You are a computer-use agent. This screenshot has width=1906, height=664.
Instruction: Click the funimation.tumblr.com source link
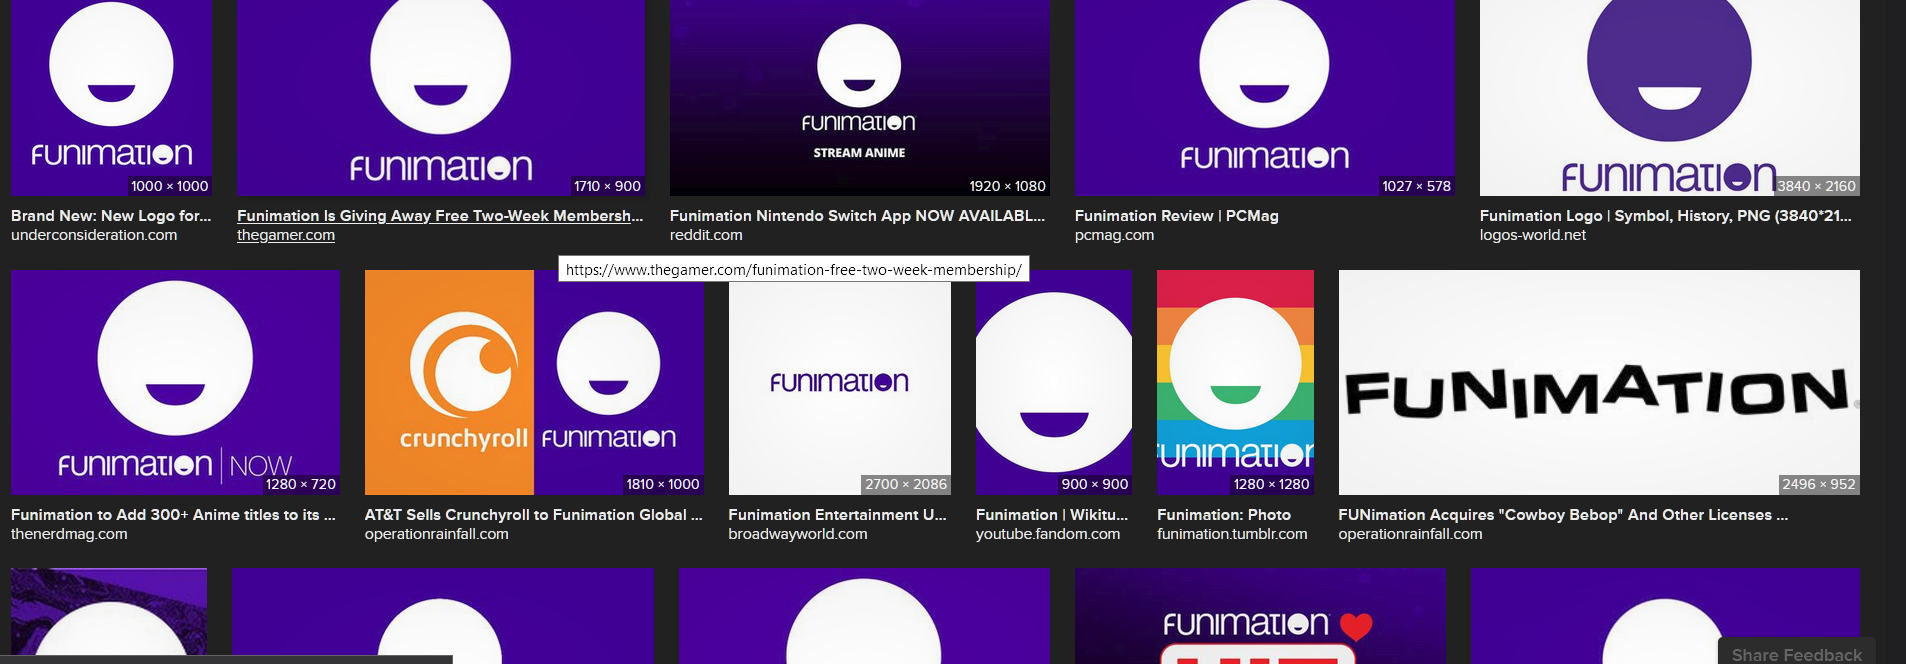pos(1232,534)
